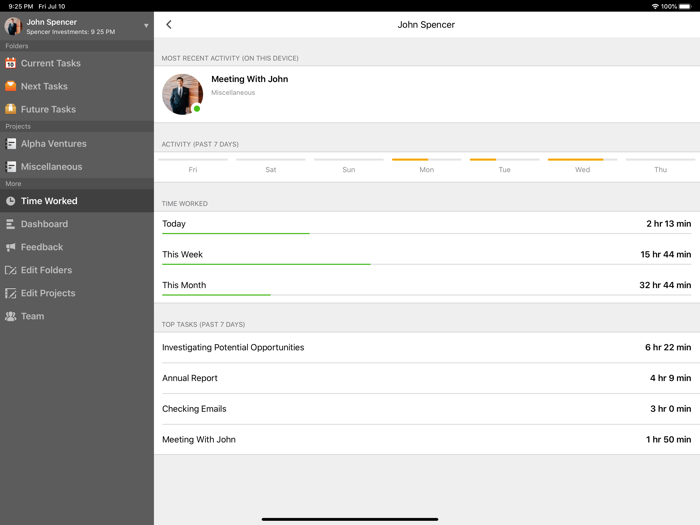Open the Miscellaneous project

51,167
